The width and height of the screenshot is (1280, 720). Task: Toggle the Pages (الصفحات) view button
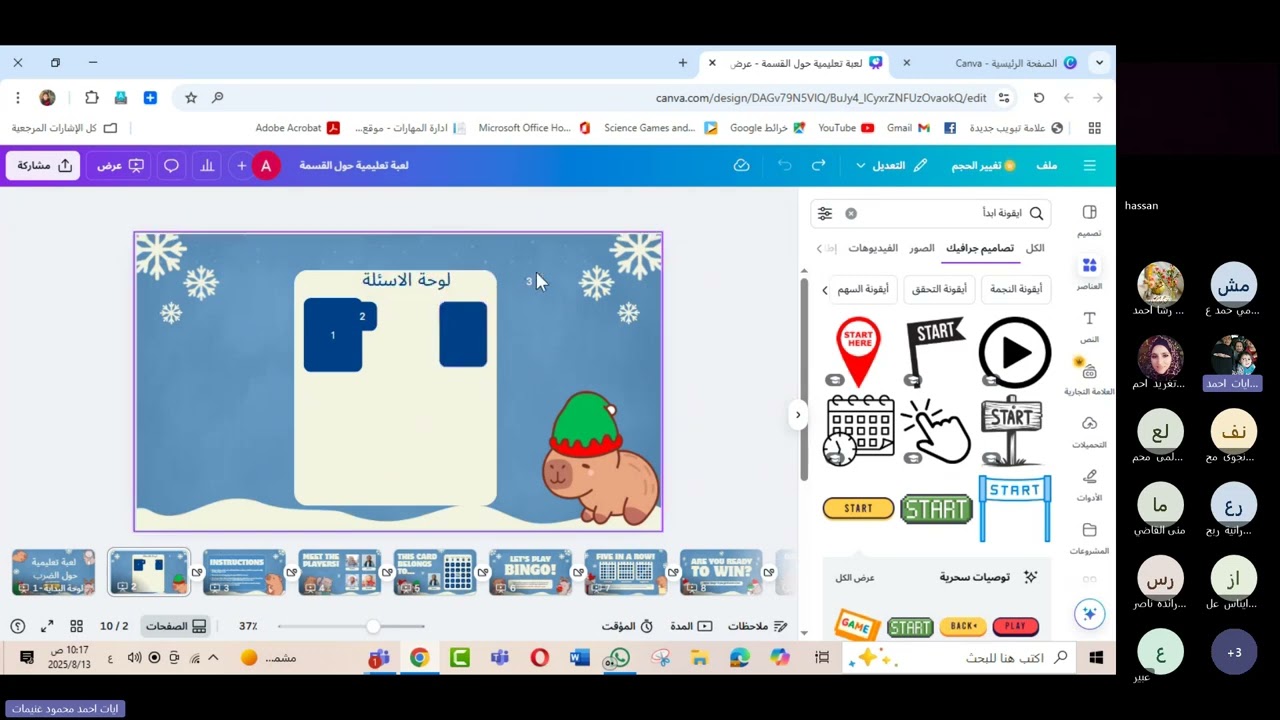tap(176, 626)
